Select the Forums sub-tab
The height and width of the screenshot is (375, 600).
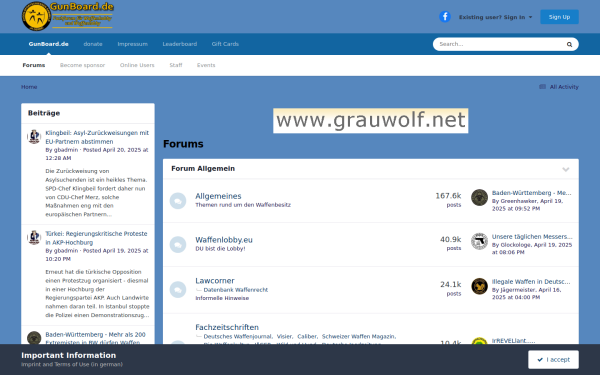34,65
